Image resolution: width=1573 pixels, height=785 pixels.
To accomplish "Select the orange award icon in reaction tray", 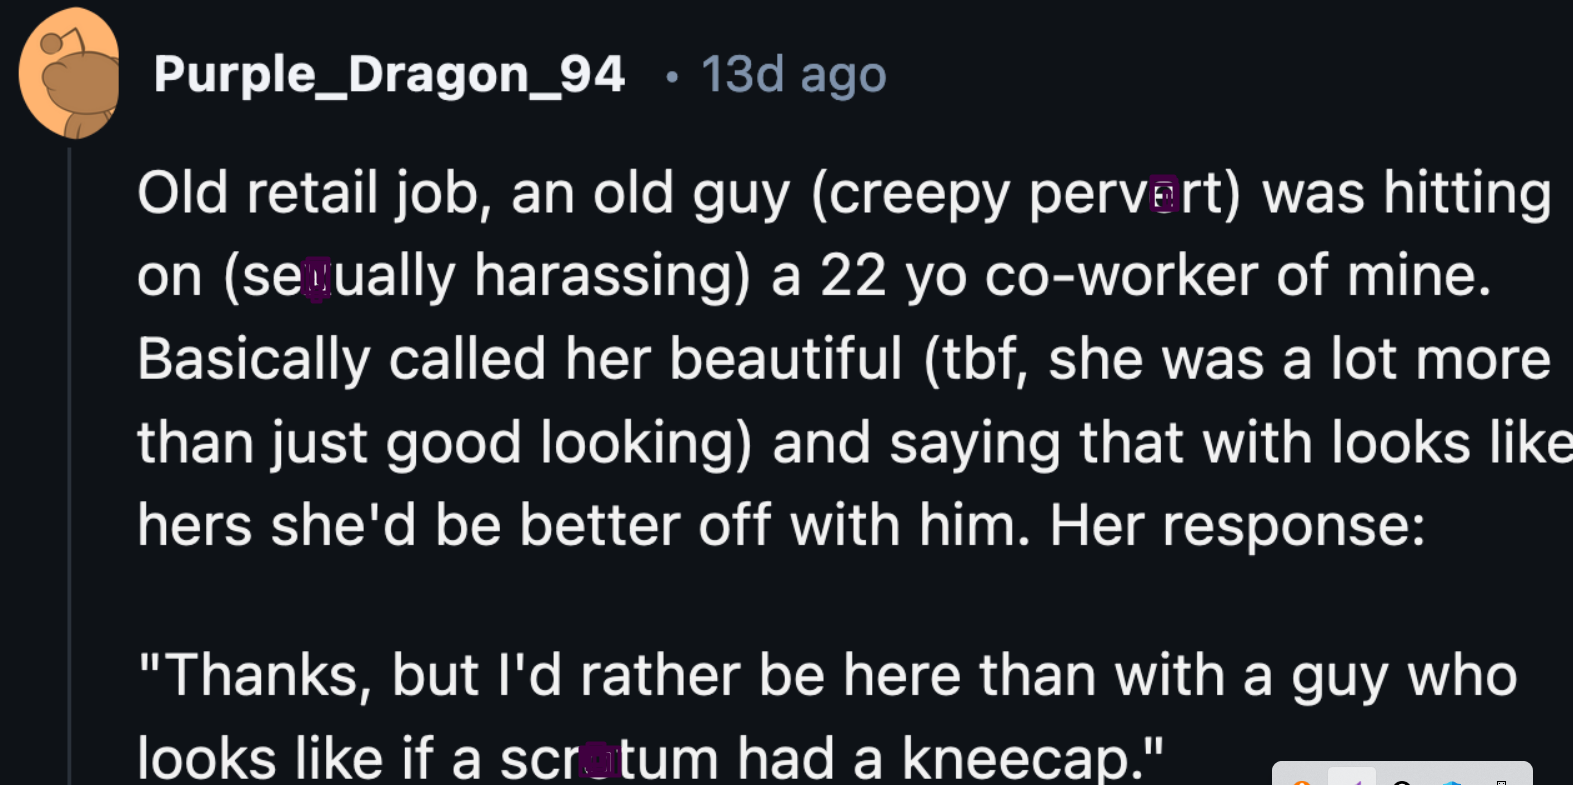I will pos(1303,782).
